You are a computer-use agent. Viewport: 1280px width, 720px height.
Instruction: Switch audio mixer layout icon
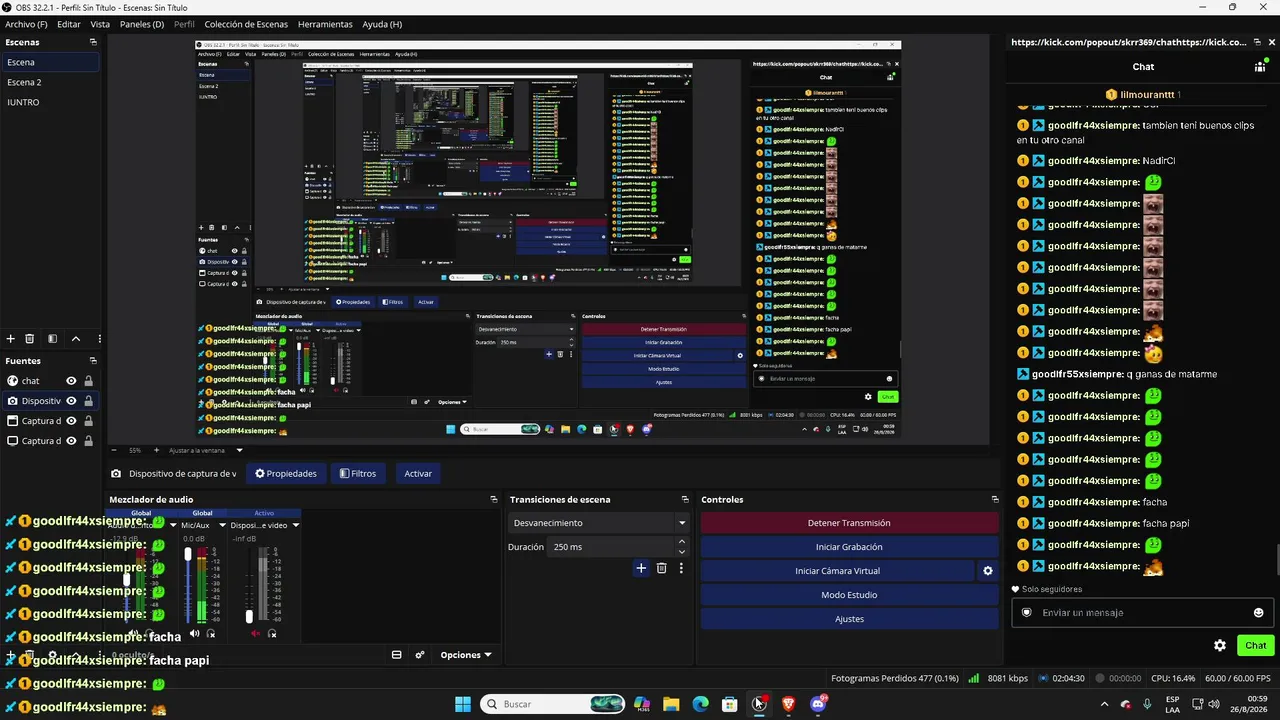tap(397, 655)
